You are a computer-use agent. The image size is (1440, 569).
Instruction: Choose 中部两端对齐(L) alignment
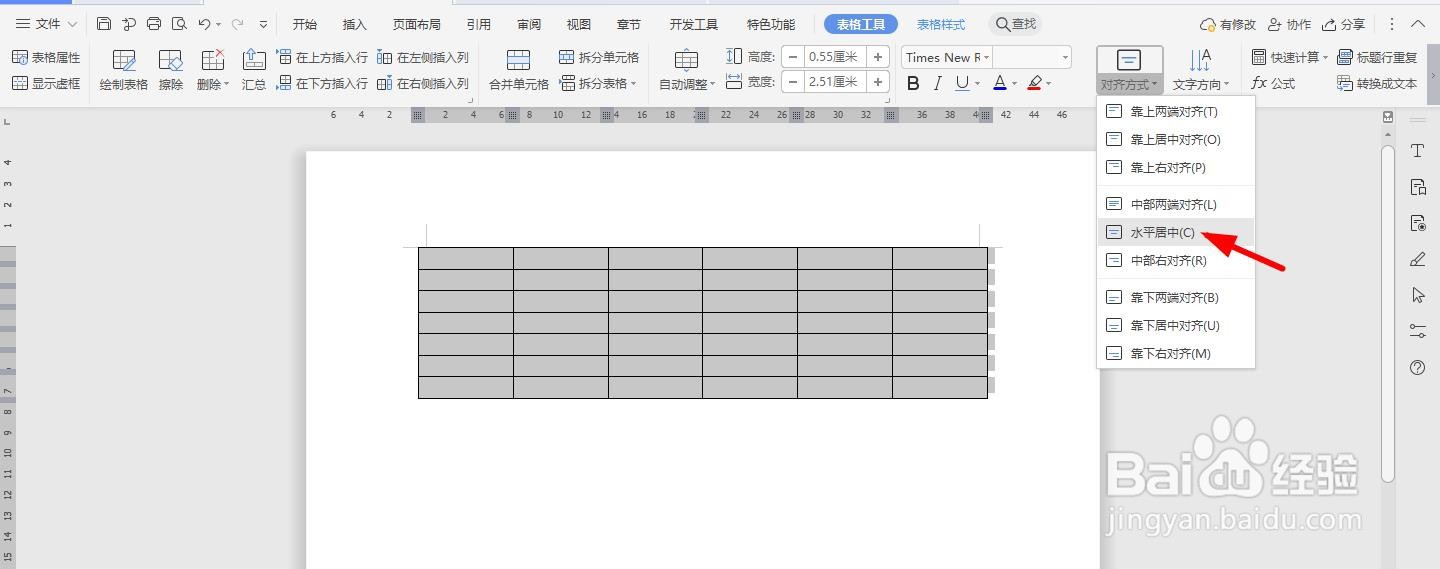[x=1176, y=204]
